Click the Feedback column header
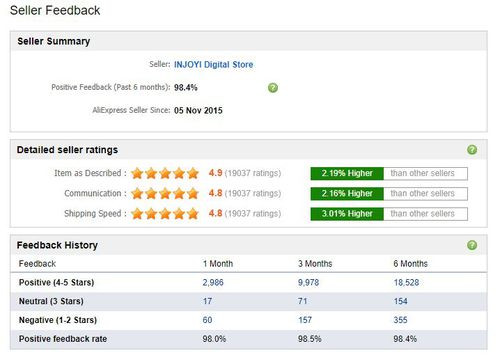 [x=37, y=264]
